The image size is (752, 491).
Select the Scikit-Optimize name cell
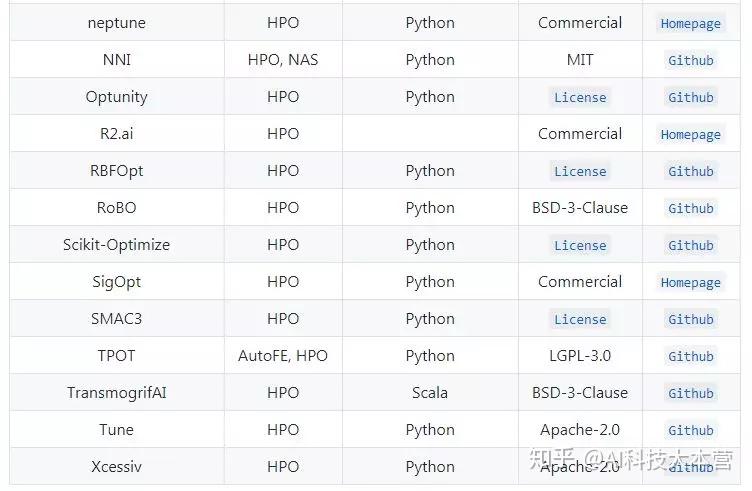tap(116, 245)
